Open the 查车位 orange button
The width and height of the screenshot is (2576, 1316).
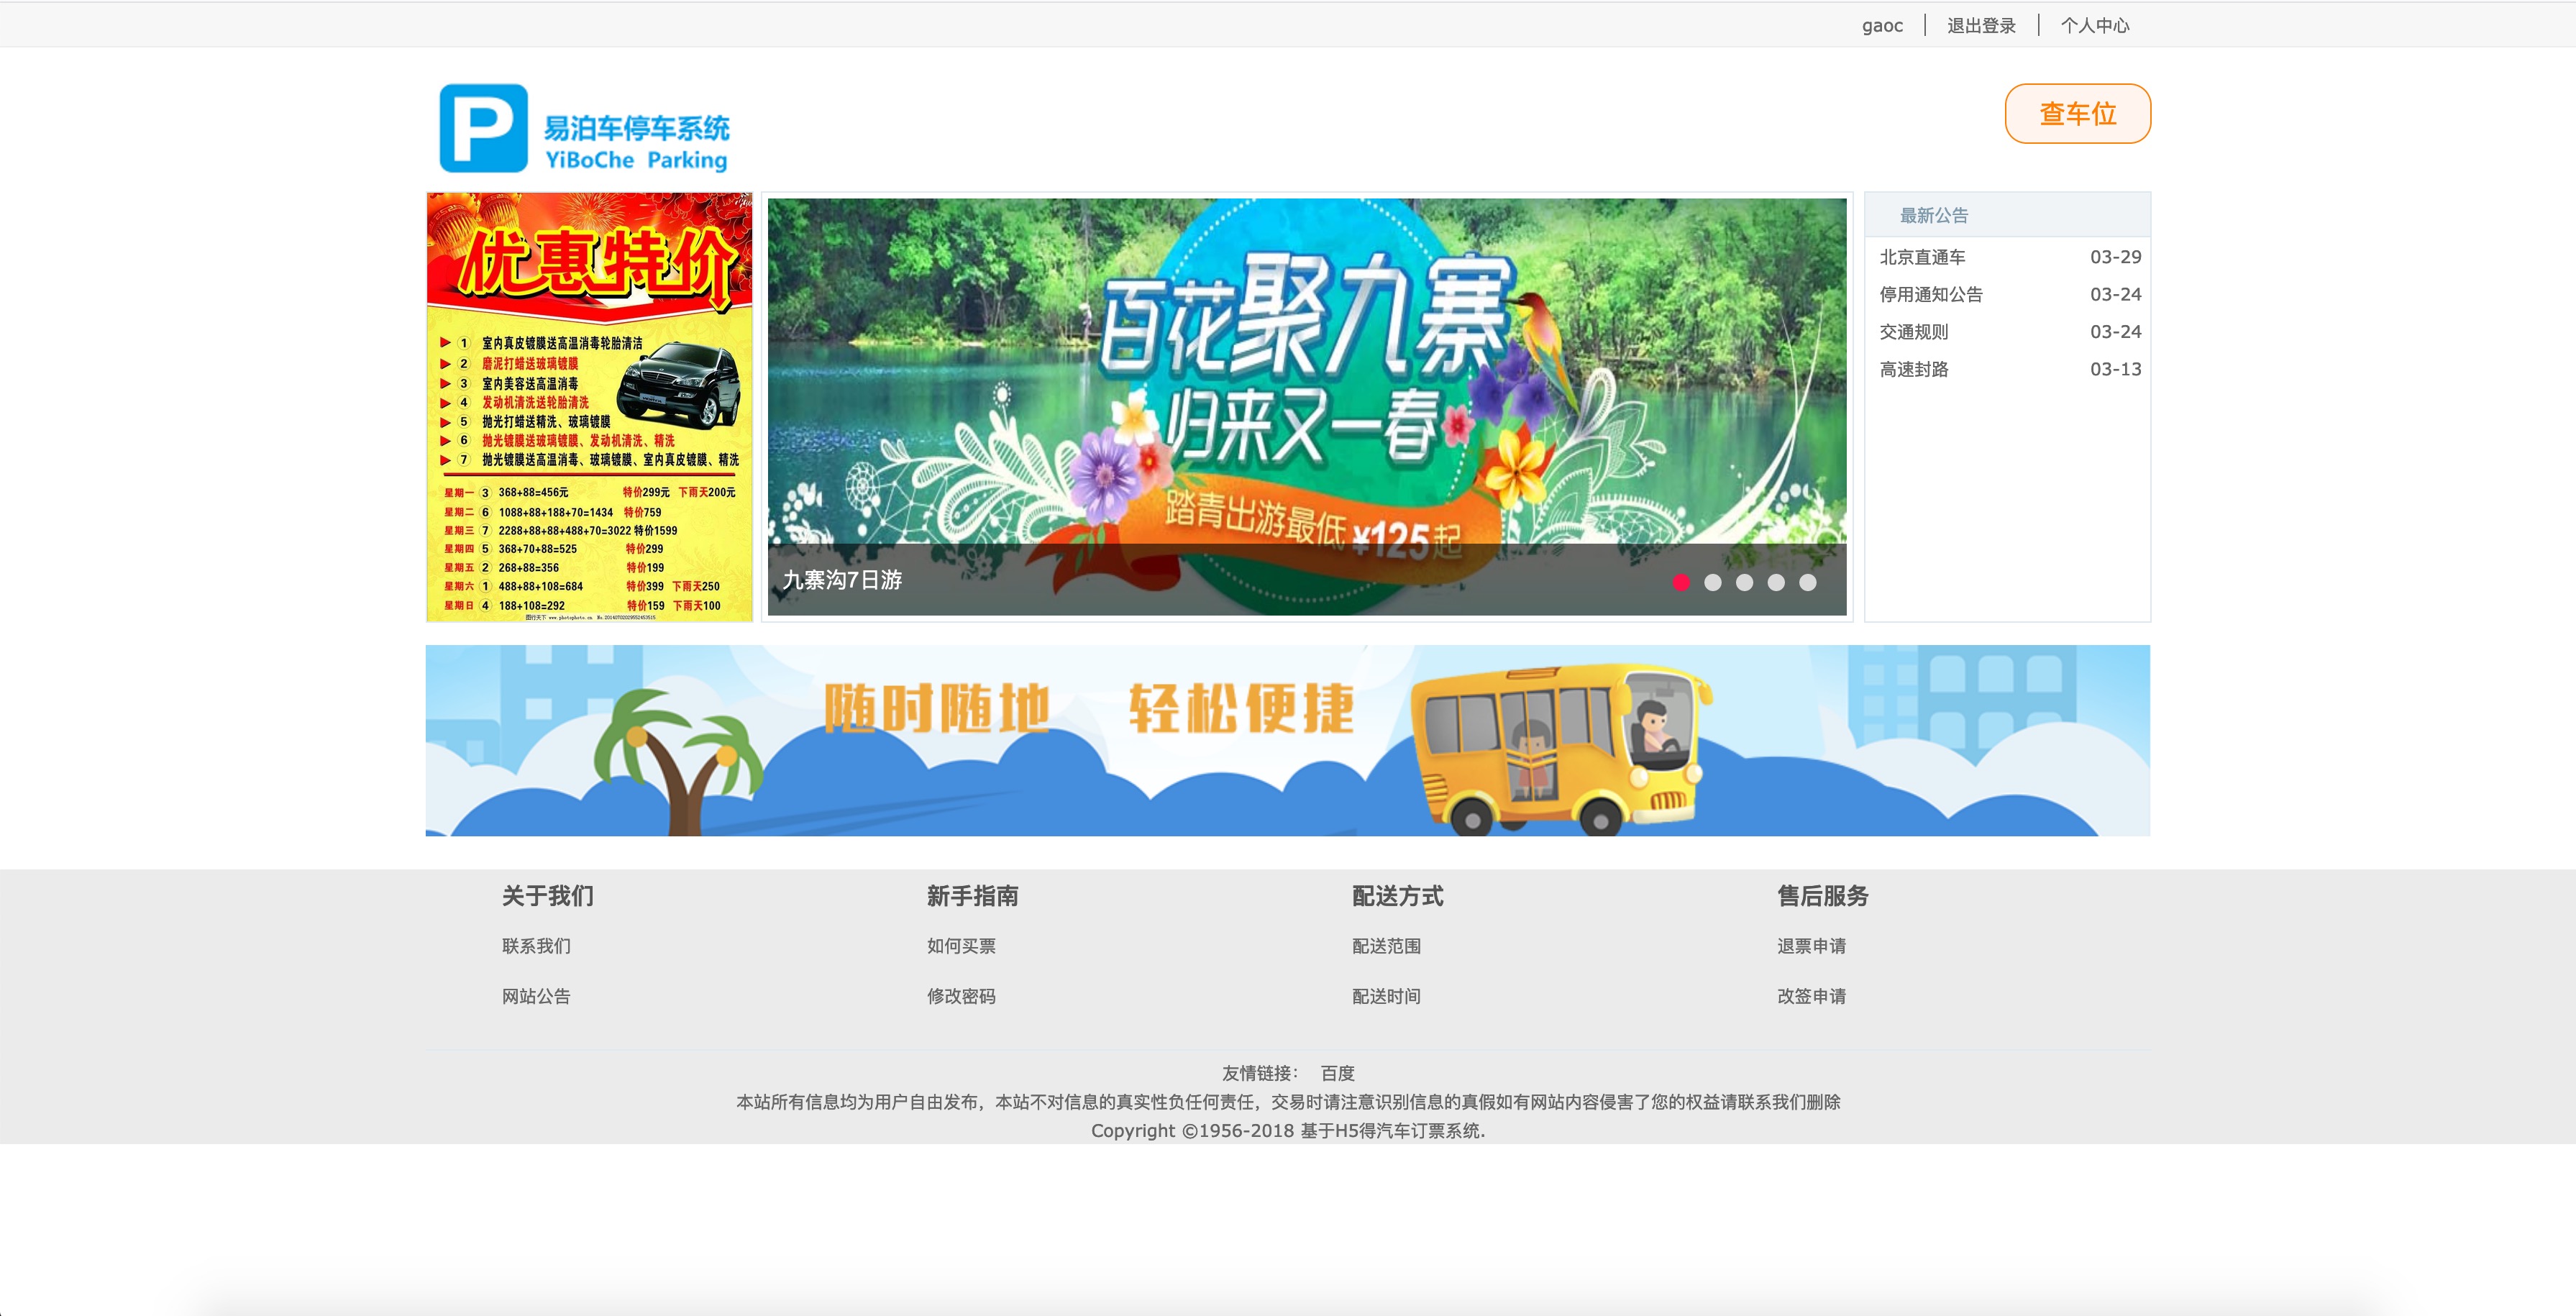(x=2077, y=114)
